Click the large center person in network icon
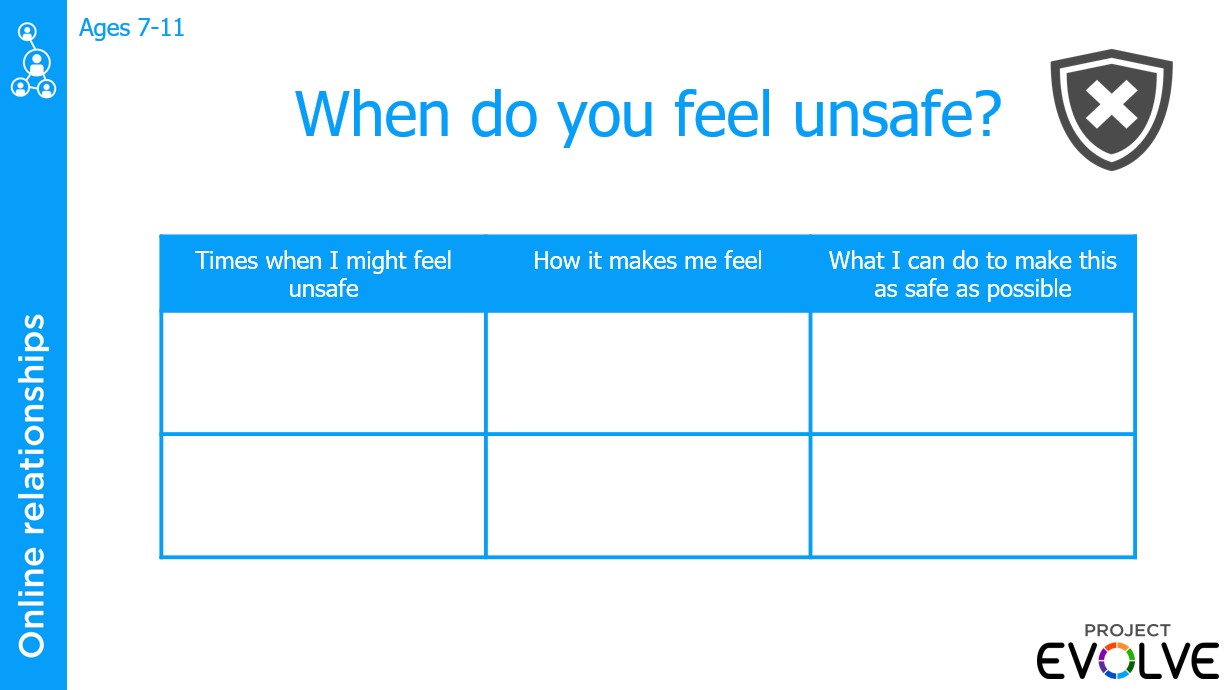This screenshot has width=1226, height=690. point(36,63)
